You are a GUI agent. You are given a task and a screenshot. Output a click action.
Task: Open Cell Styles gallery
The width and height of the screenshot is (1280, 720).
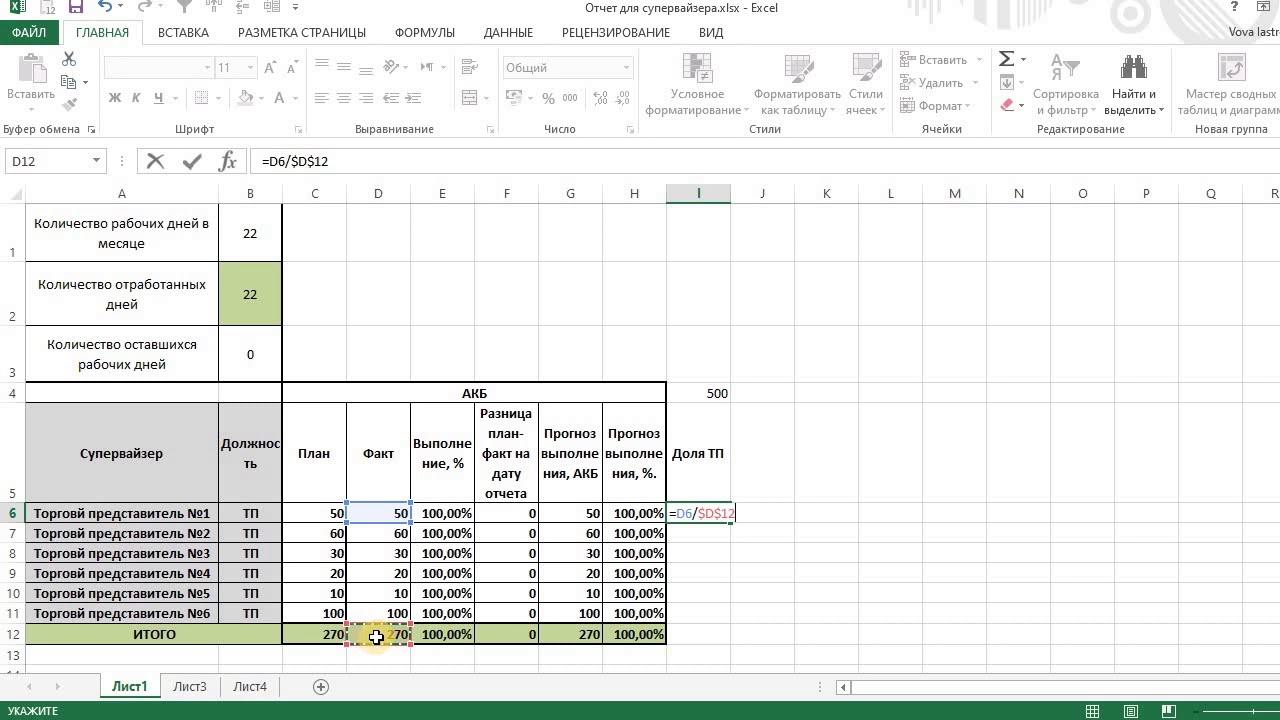(x=865, y=85)
